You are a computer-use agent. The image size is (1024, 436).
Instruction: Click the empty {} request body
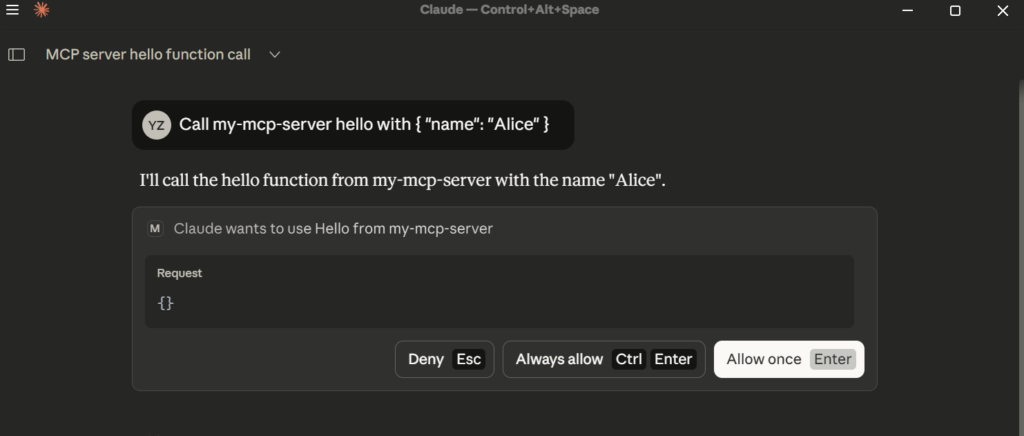tap(166, 302)
